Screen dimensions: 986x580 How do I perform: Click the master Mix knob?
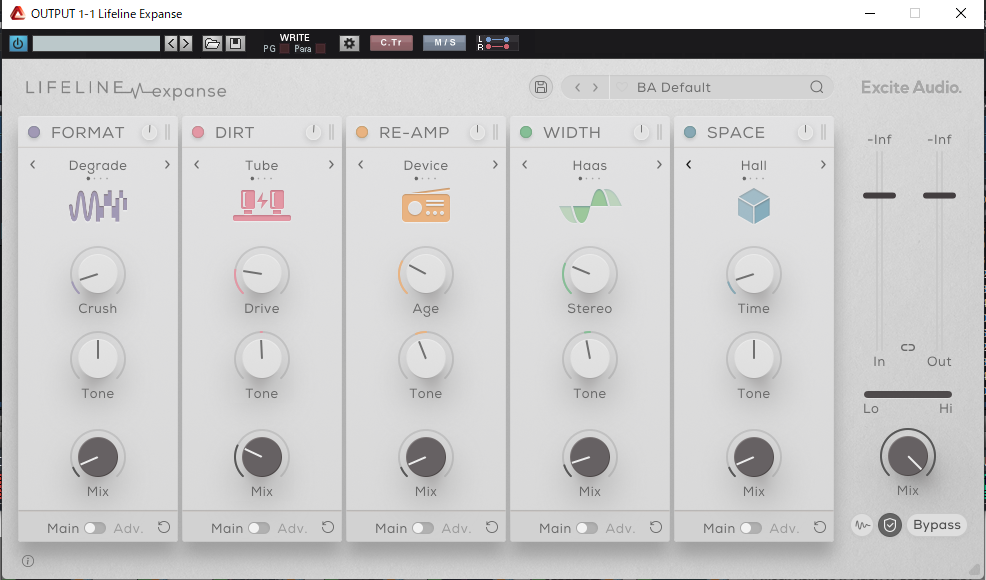(x=907, y=456)
